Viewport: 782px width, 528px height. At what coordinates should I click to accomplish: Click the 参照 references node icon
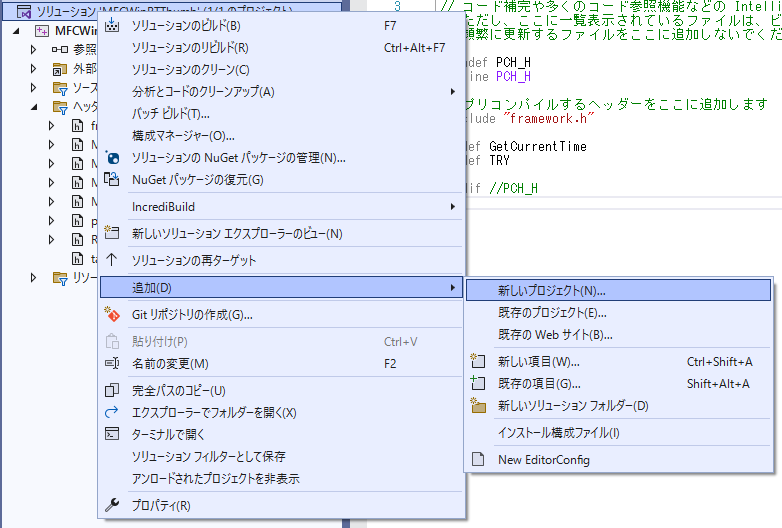pyautogui.click(x=60, y=49)
